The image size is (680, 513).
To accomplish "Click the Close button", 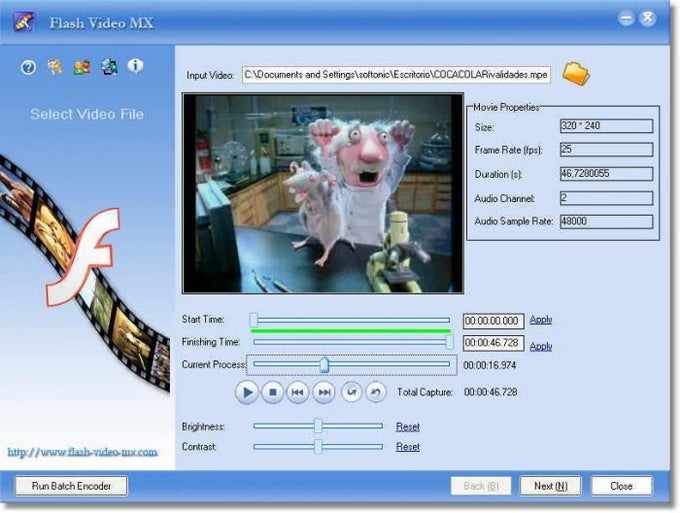I will 621,486.
